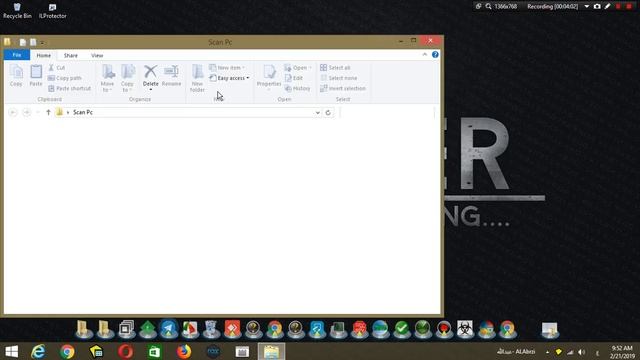Launch Internet Explorer from taskbar
This screenshot has height=360, width=640.
pos(38,351)
